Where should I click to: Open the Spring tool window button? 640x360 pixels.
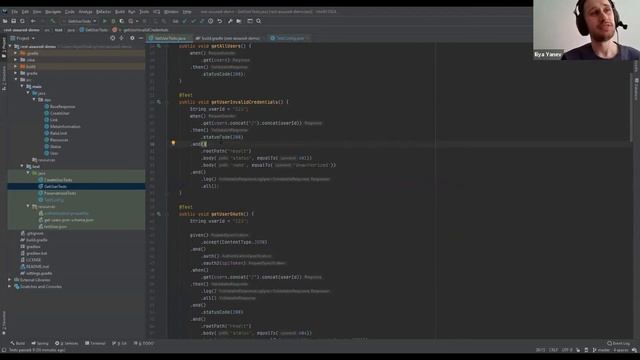point(40,343)
